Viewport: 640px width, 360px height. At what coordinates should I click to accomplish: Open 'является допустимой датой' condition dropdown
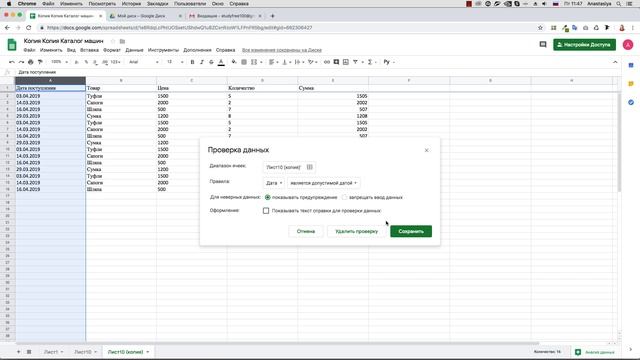(323, 183)
